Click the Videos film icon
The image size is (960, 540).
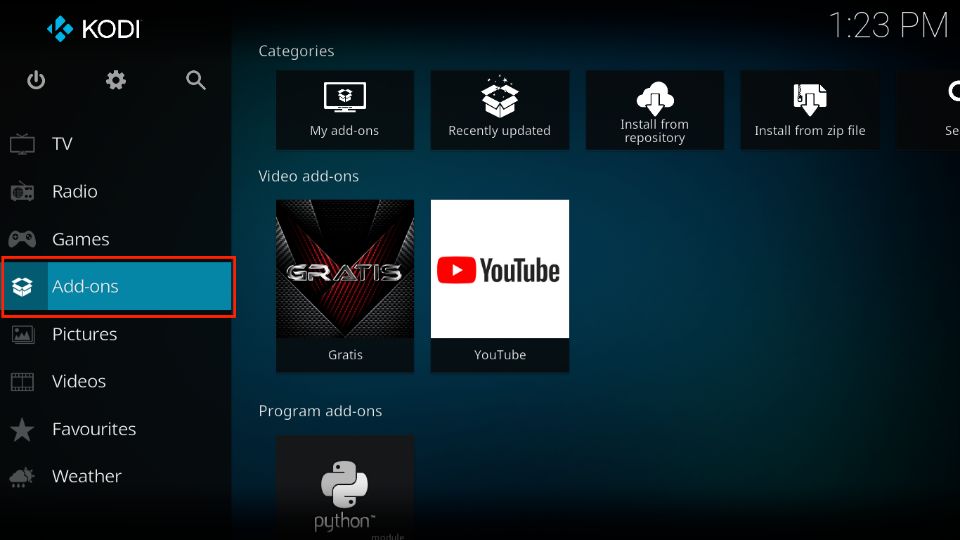click(x=23, y=381)
